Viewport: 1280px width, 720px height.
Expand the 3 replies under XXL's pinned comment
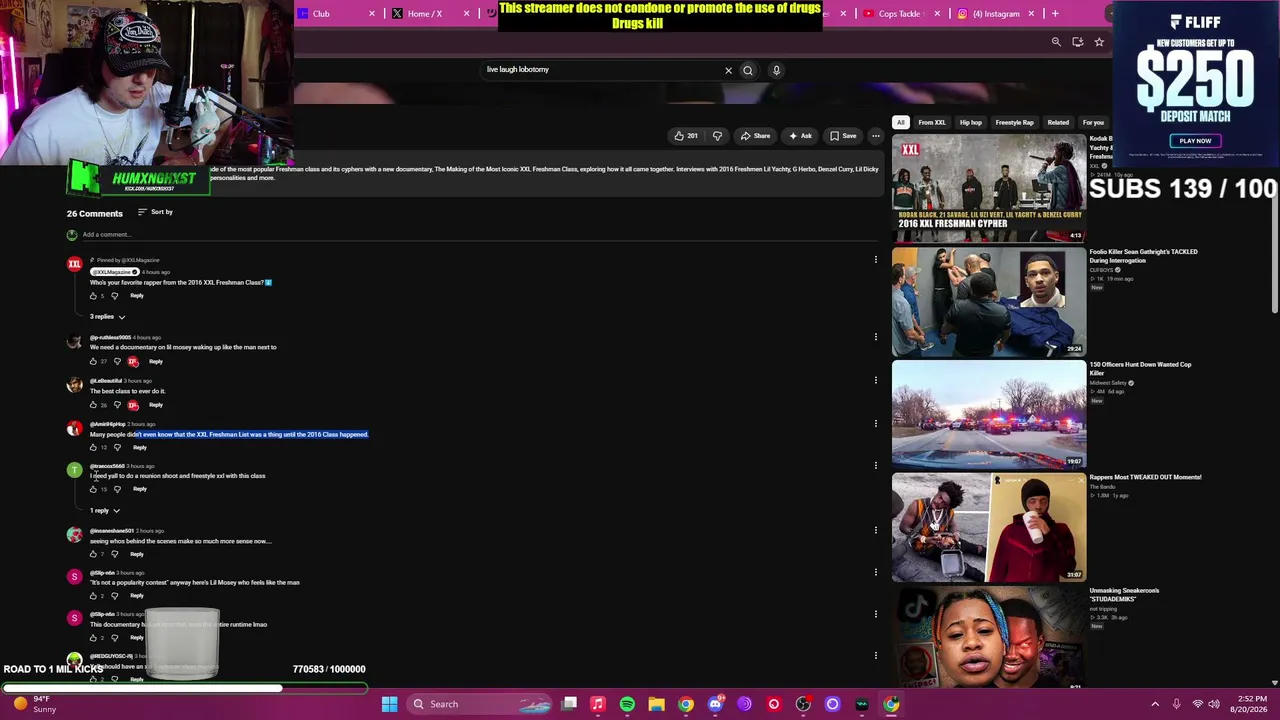point(107,317)
